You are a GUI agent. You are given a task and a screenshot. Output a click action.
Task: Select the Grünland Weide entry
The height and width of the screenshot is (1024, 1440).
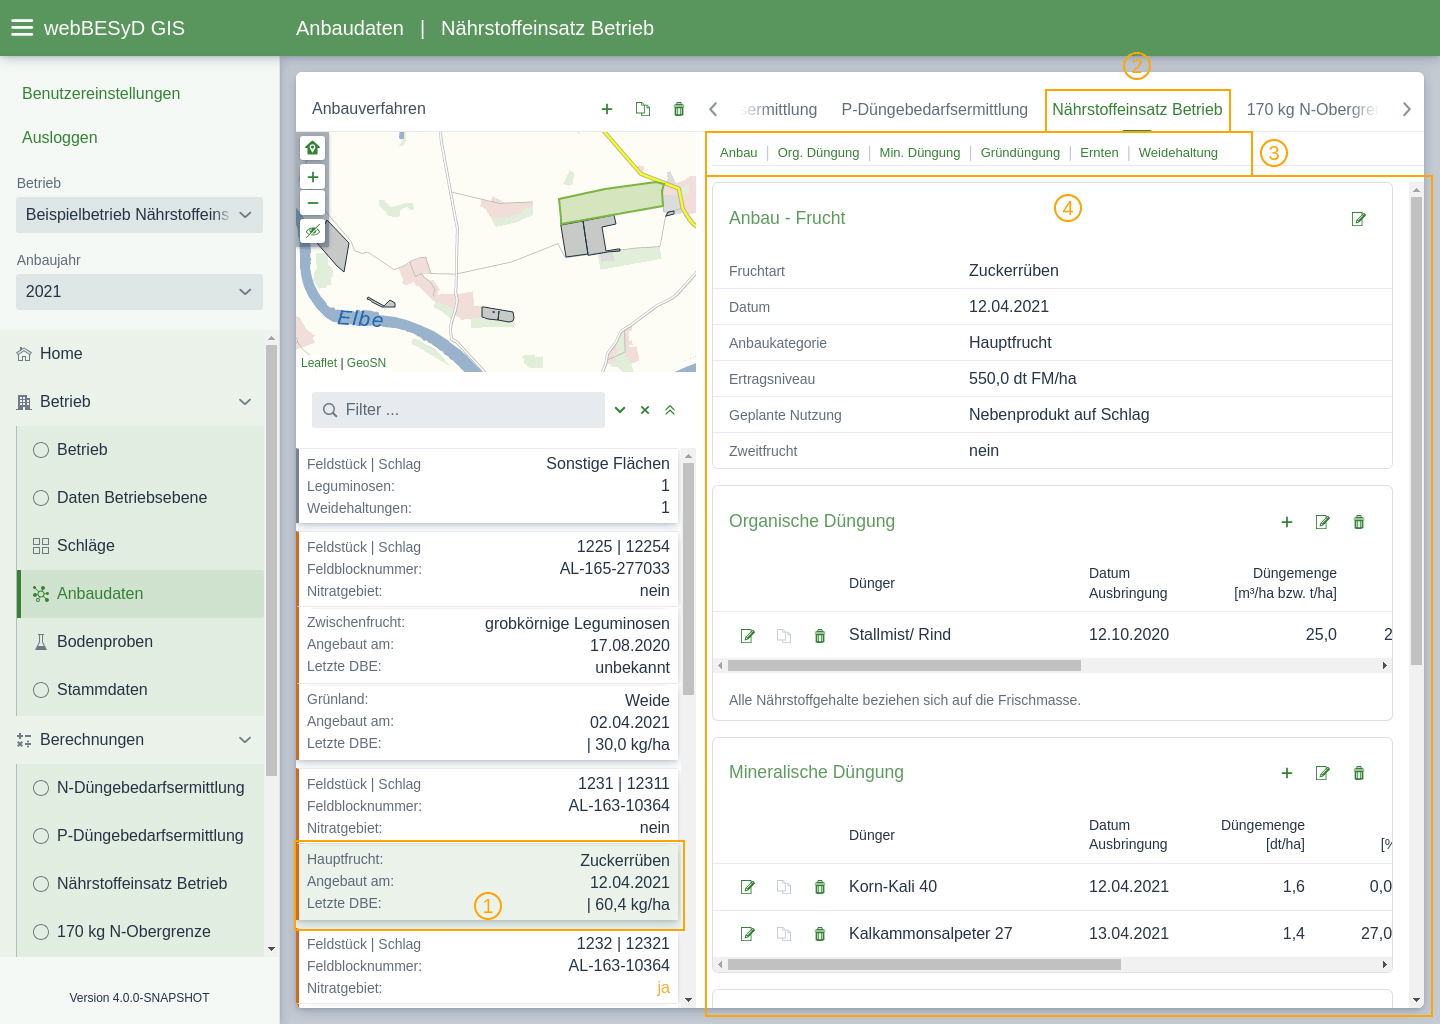tap(489, 722)
